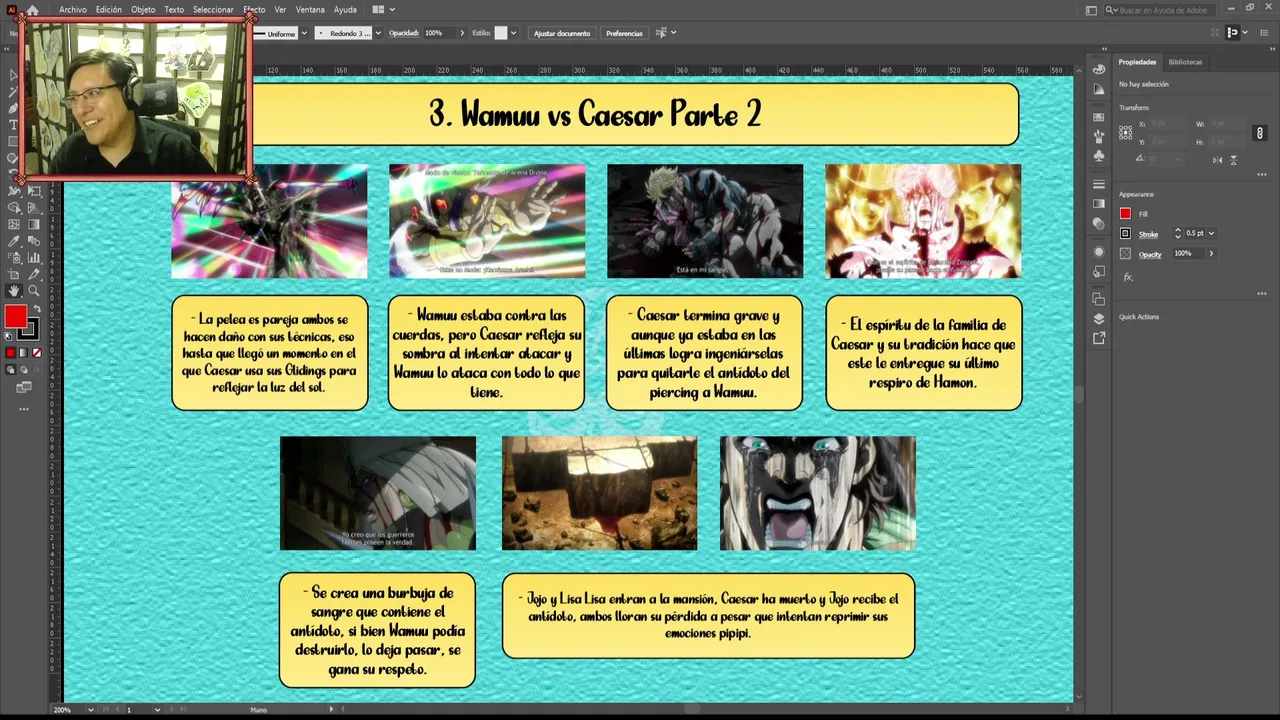1280x720 pixels.
Task: Reset to default fill and stroke
Action: [7, 335]
